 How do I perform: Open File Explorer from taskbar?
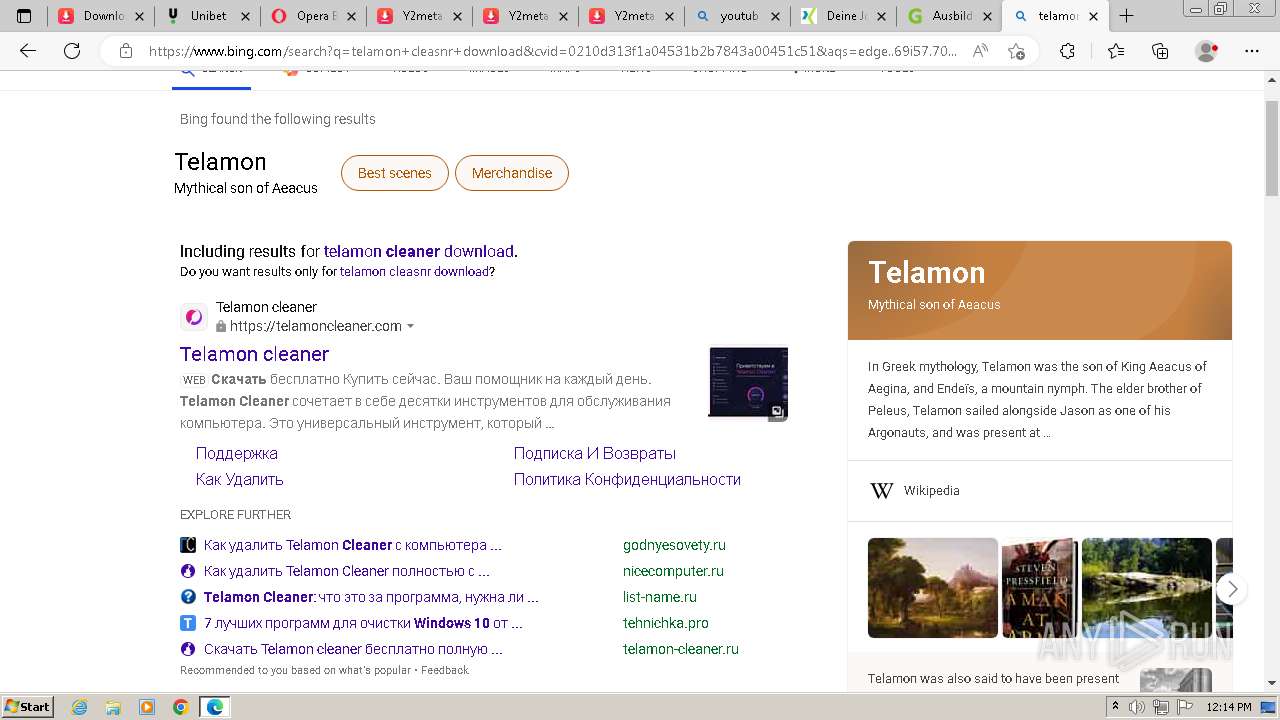[x=113, y=707]
